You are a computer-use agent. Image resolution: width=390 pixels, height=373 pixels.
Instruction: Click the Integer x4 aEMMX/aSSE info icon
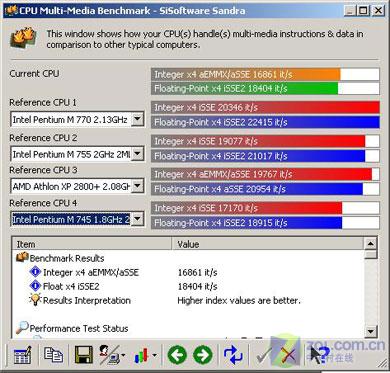click(x=35, y=272)
